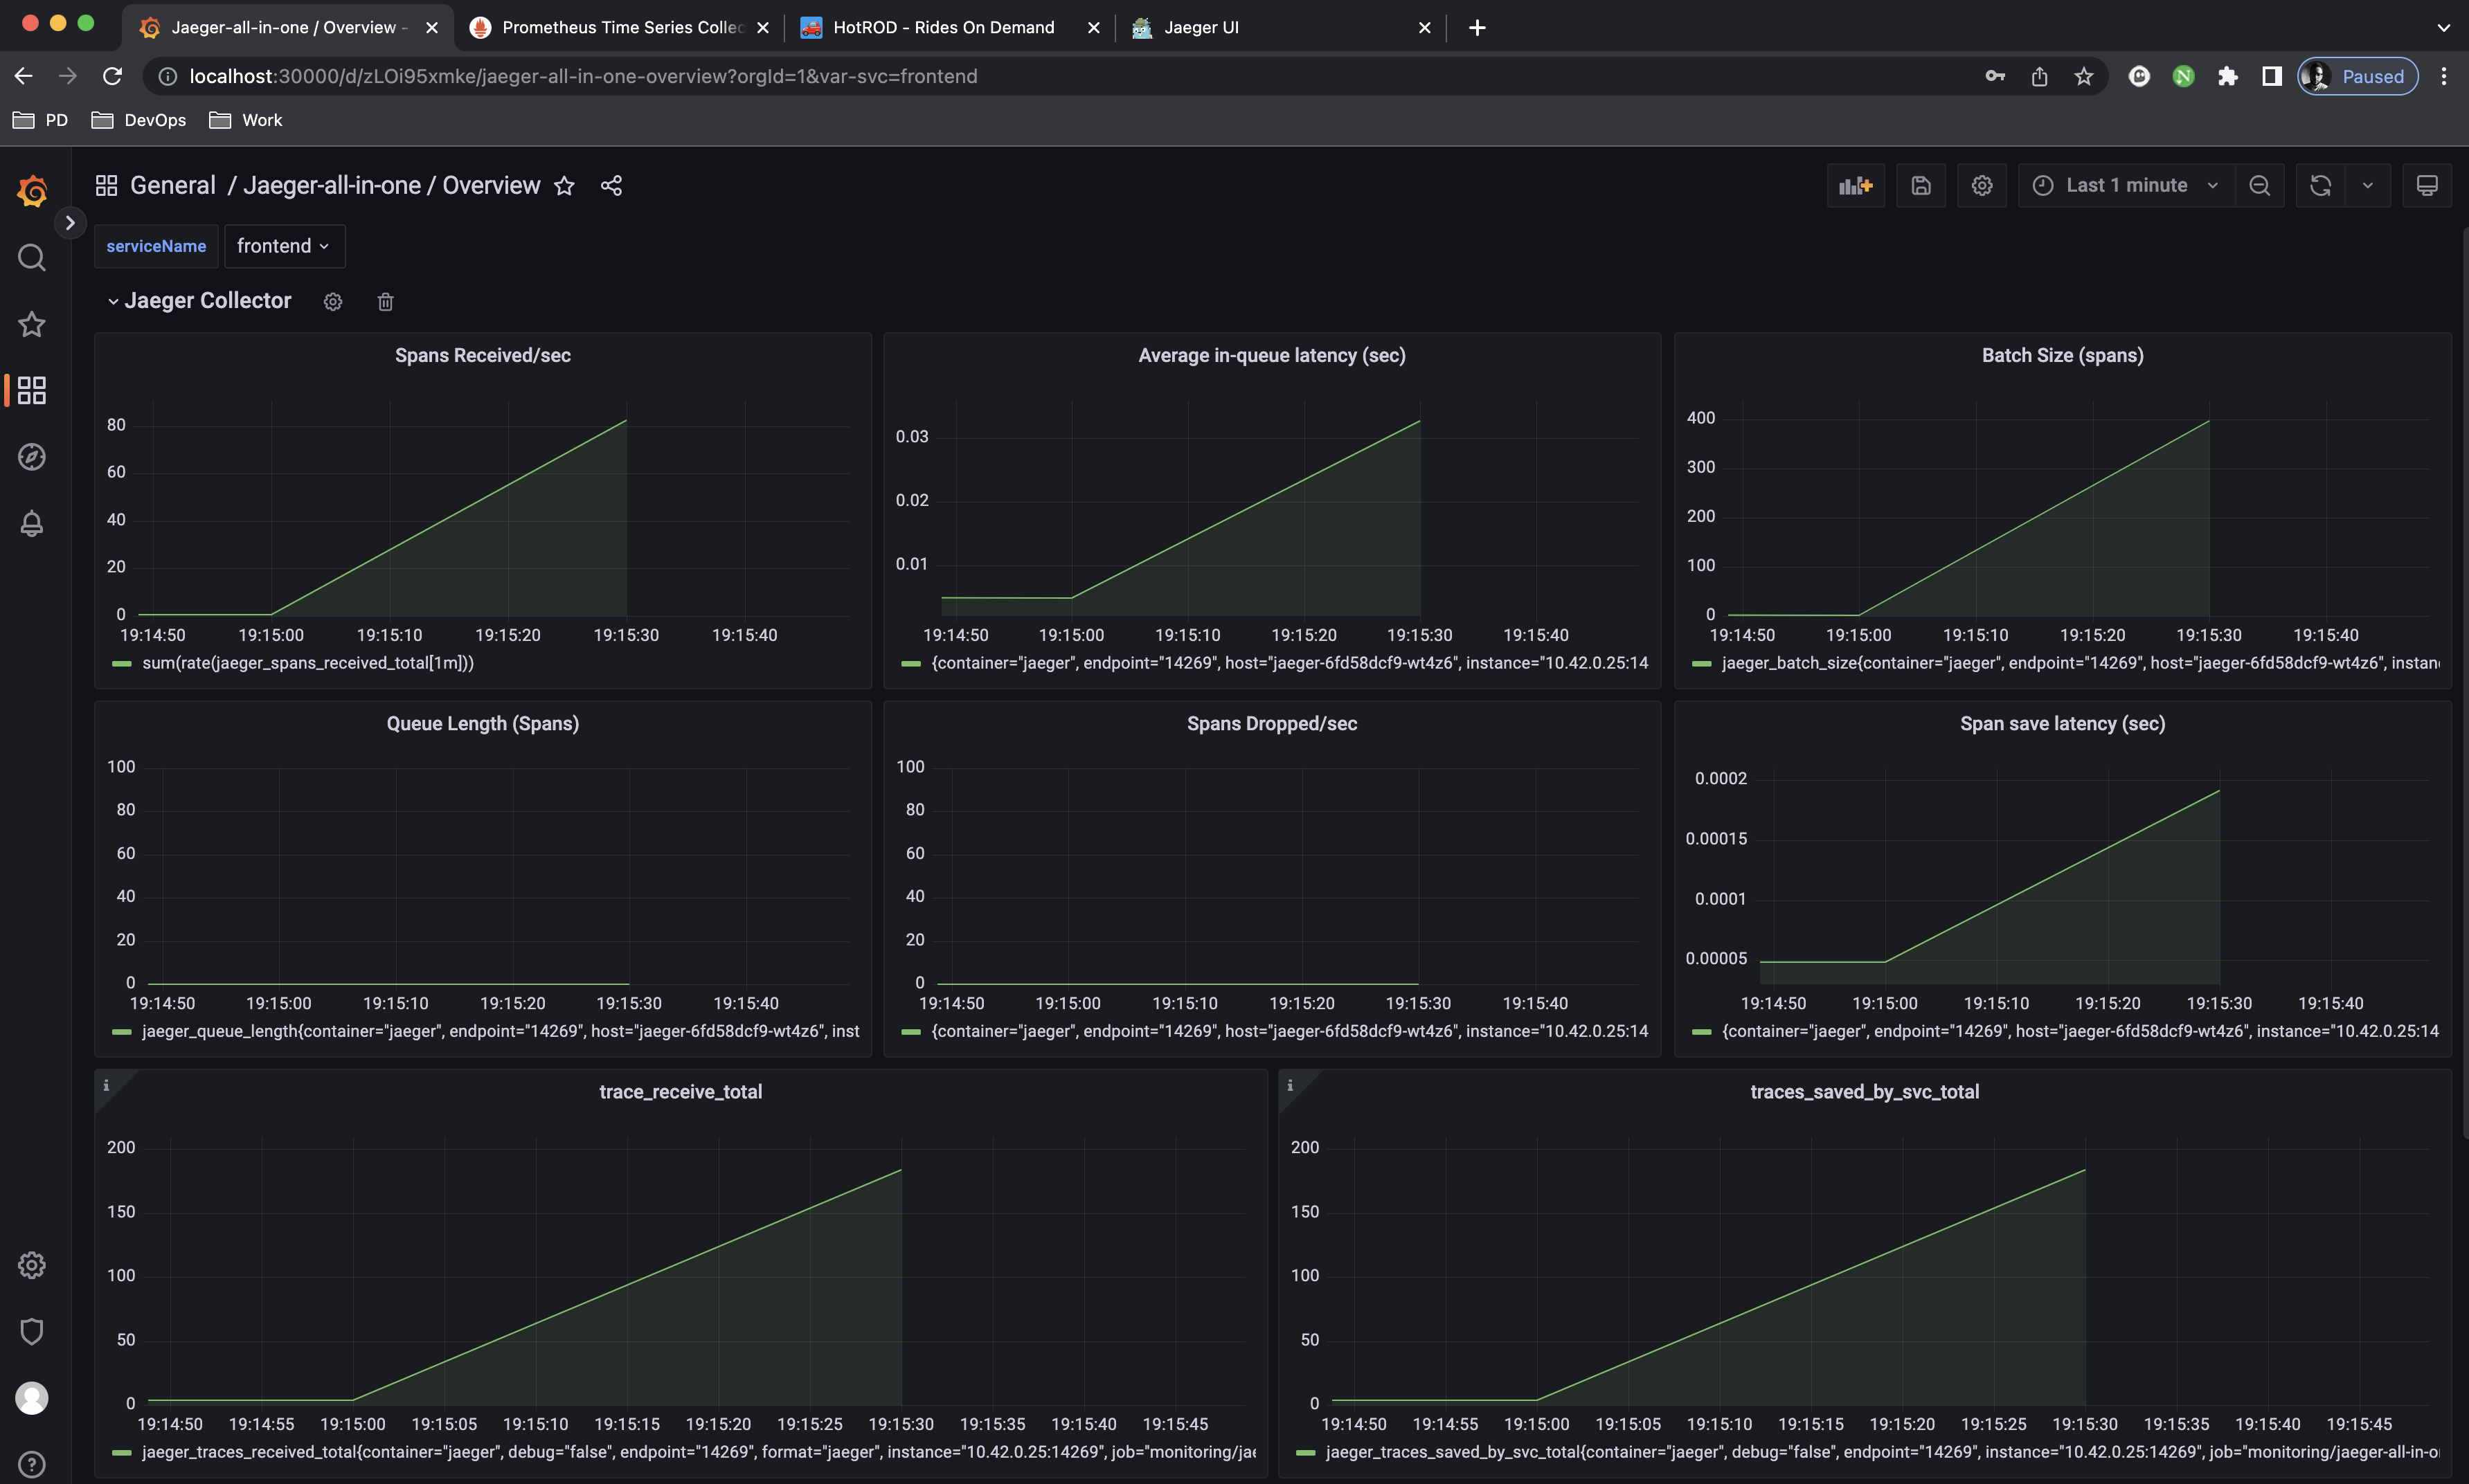Viewport: 2469px width, 1484px height.
Task: Click the General breadcrumb link
Action: pos(172,186)
